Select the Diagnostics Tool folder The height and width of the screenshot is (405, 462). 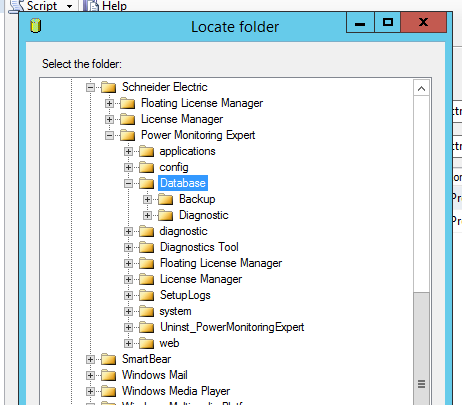click(199, 247)
